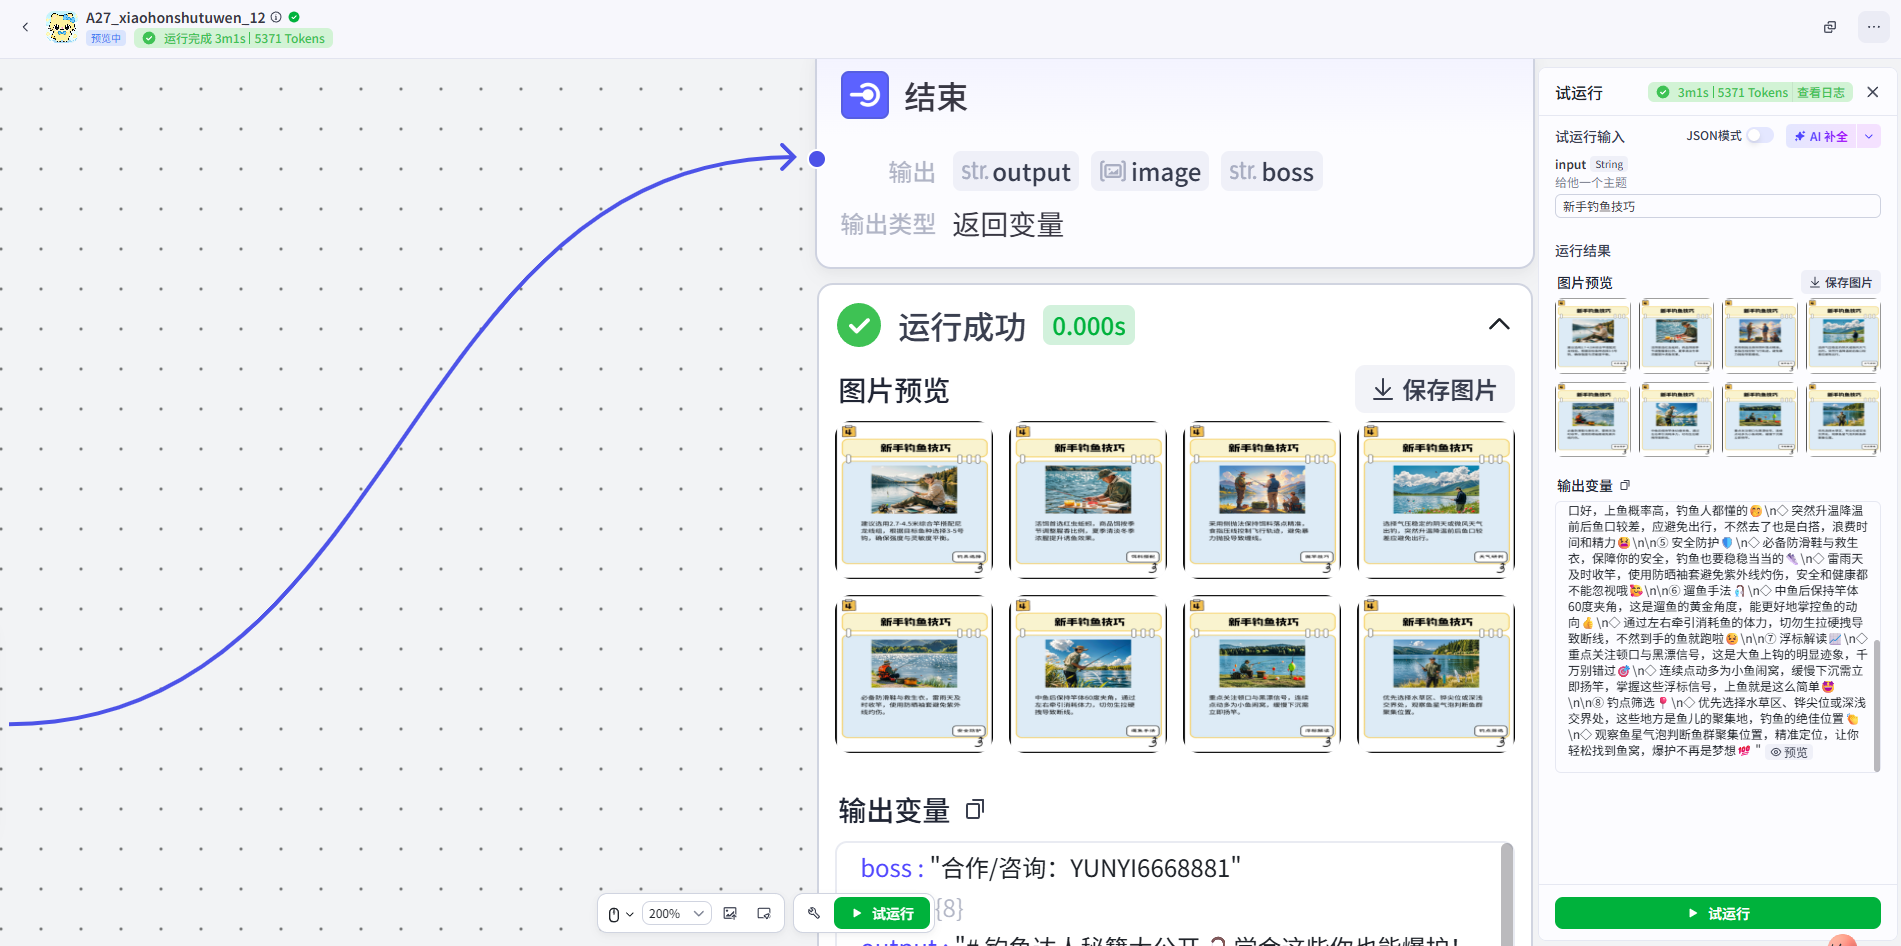Click the 0.000s run time badge

pos(1089,325)
